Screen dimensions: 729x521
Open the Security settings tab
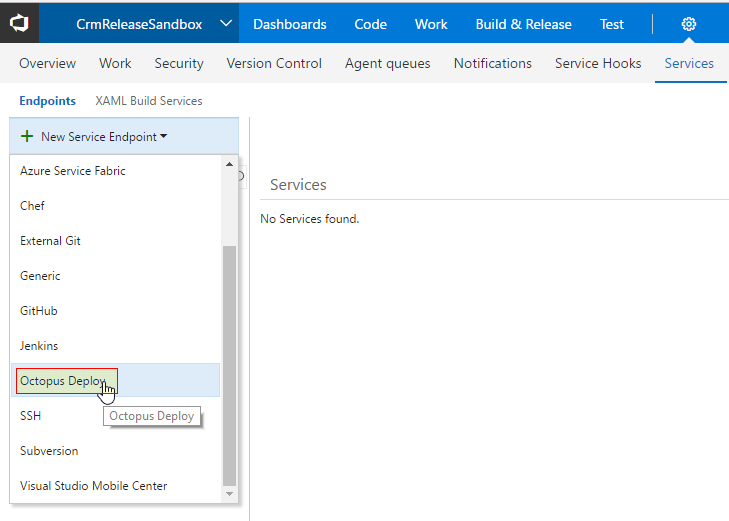point(179,63)
